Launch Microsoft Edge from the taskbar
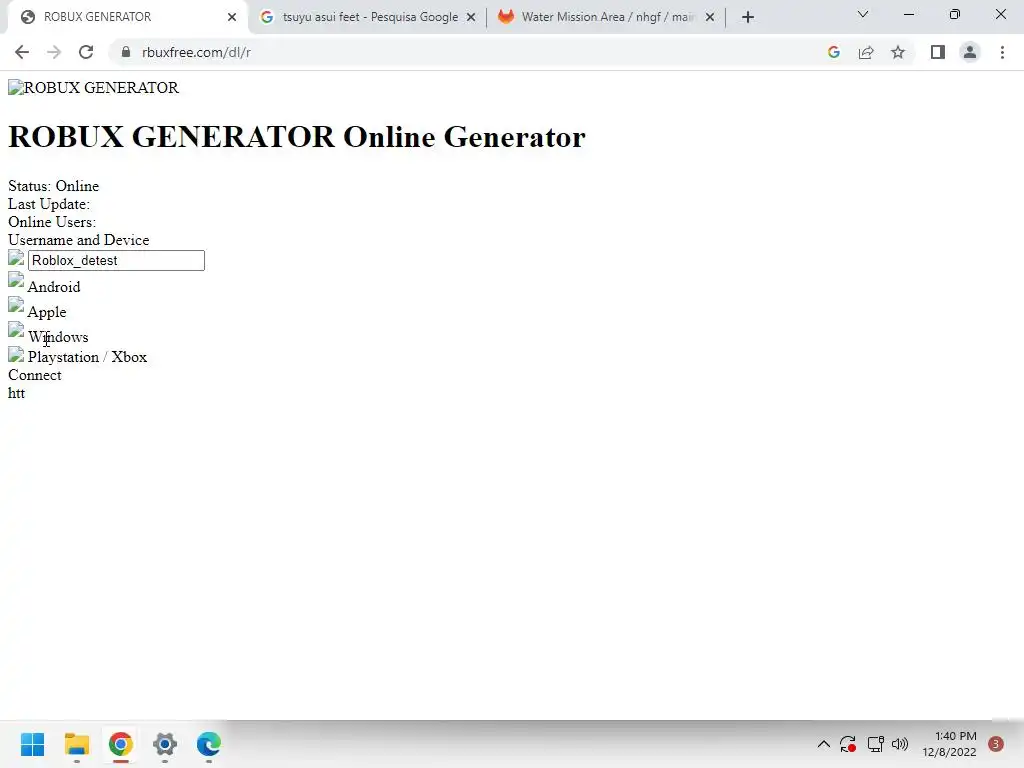The width and height of the screenshot is (1024, 768). pos(209,744)
